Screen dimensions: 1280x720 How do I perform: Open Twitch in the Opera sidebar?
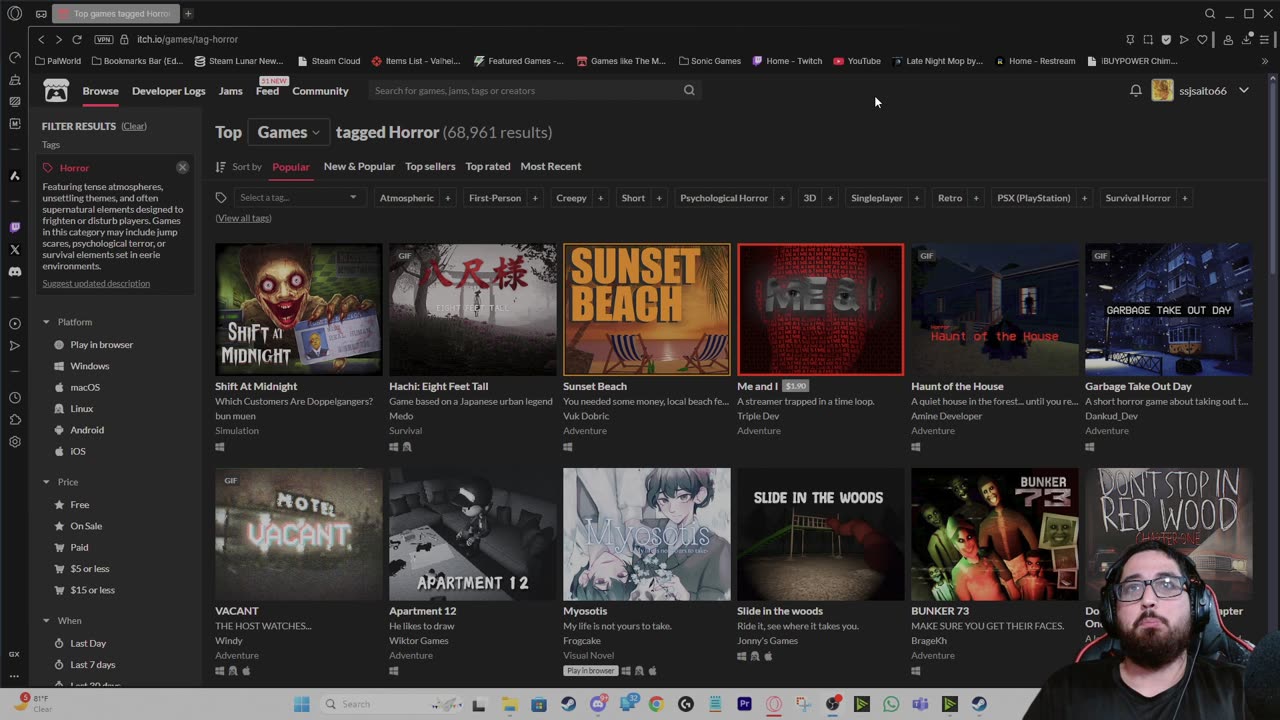[x=15, y=228]
